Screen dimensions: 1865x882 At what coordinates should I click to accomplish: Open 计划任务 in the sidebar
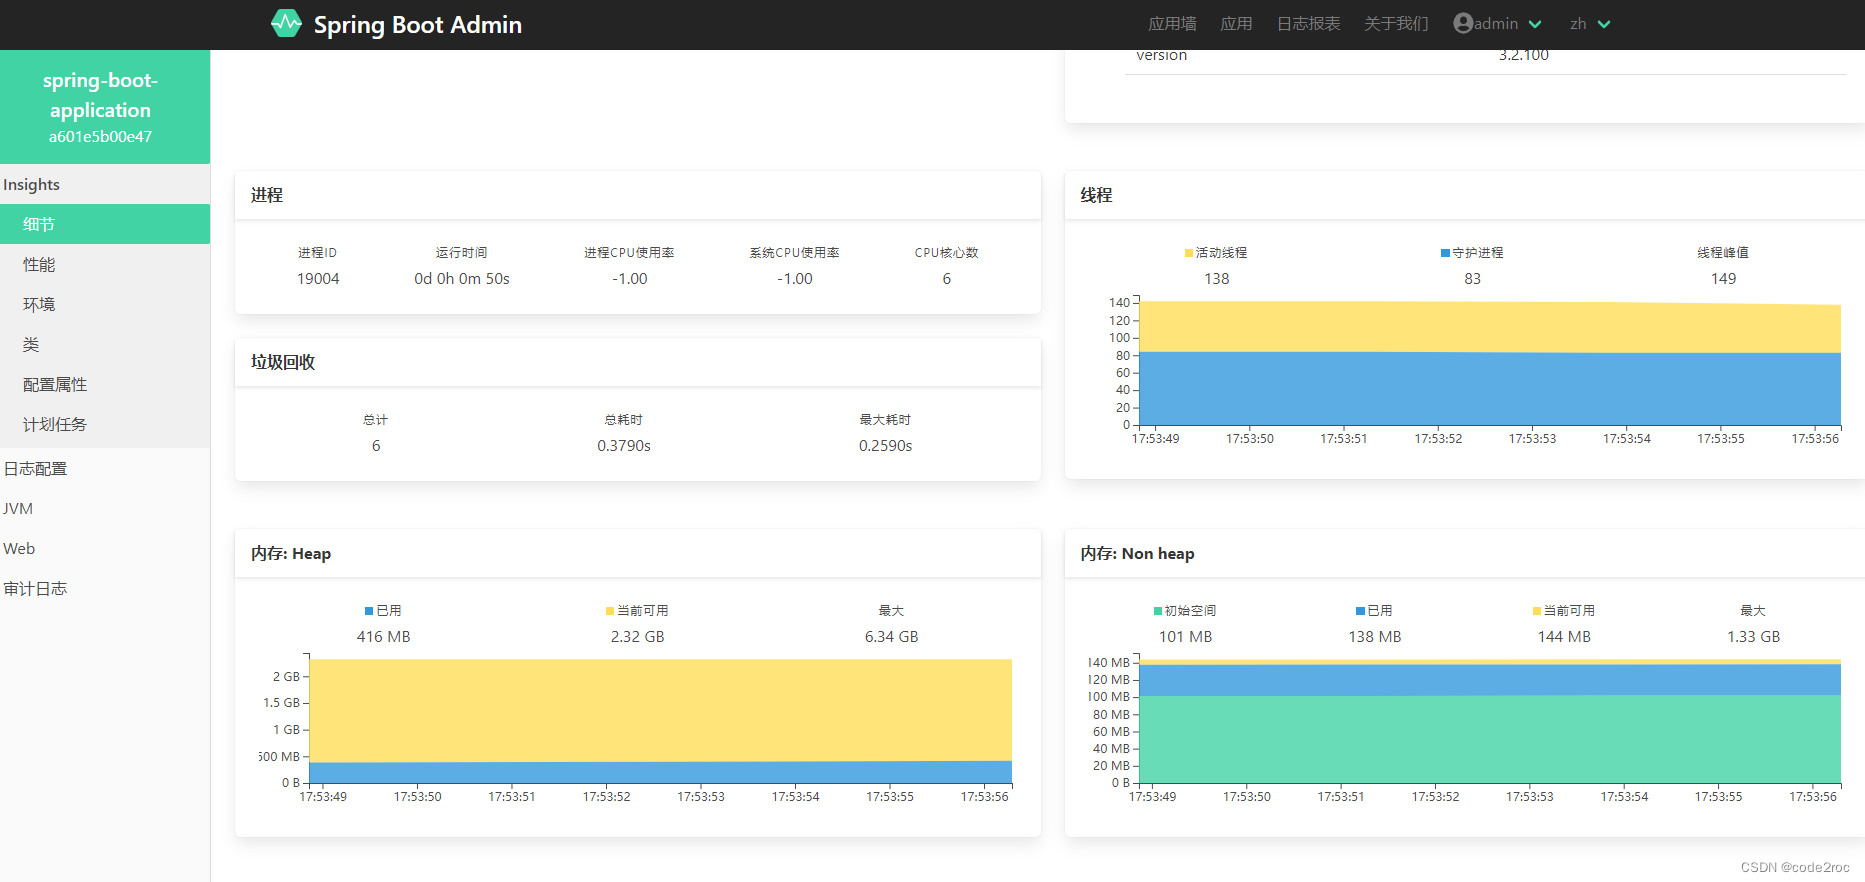tap(105, 424)
